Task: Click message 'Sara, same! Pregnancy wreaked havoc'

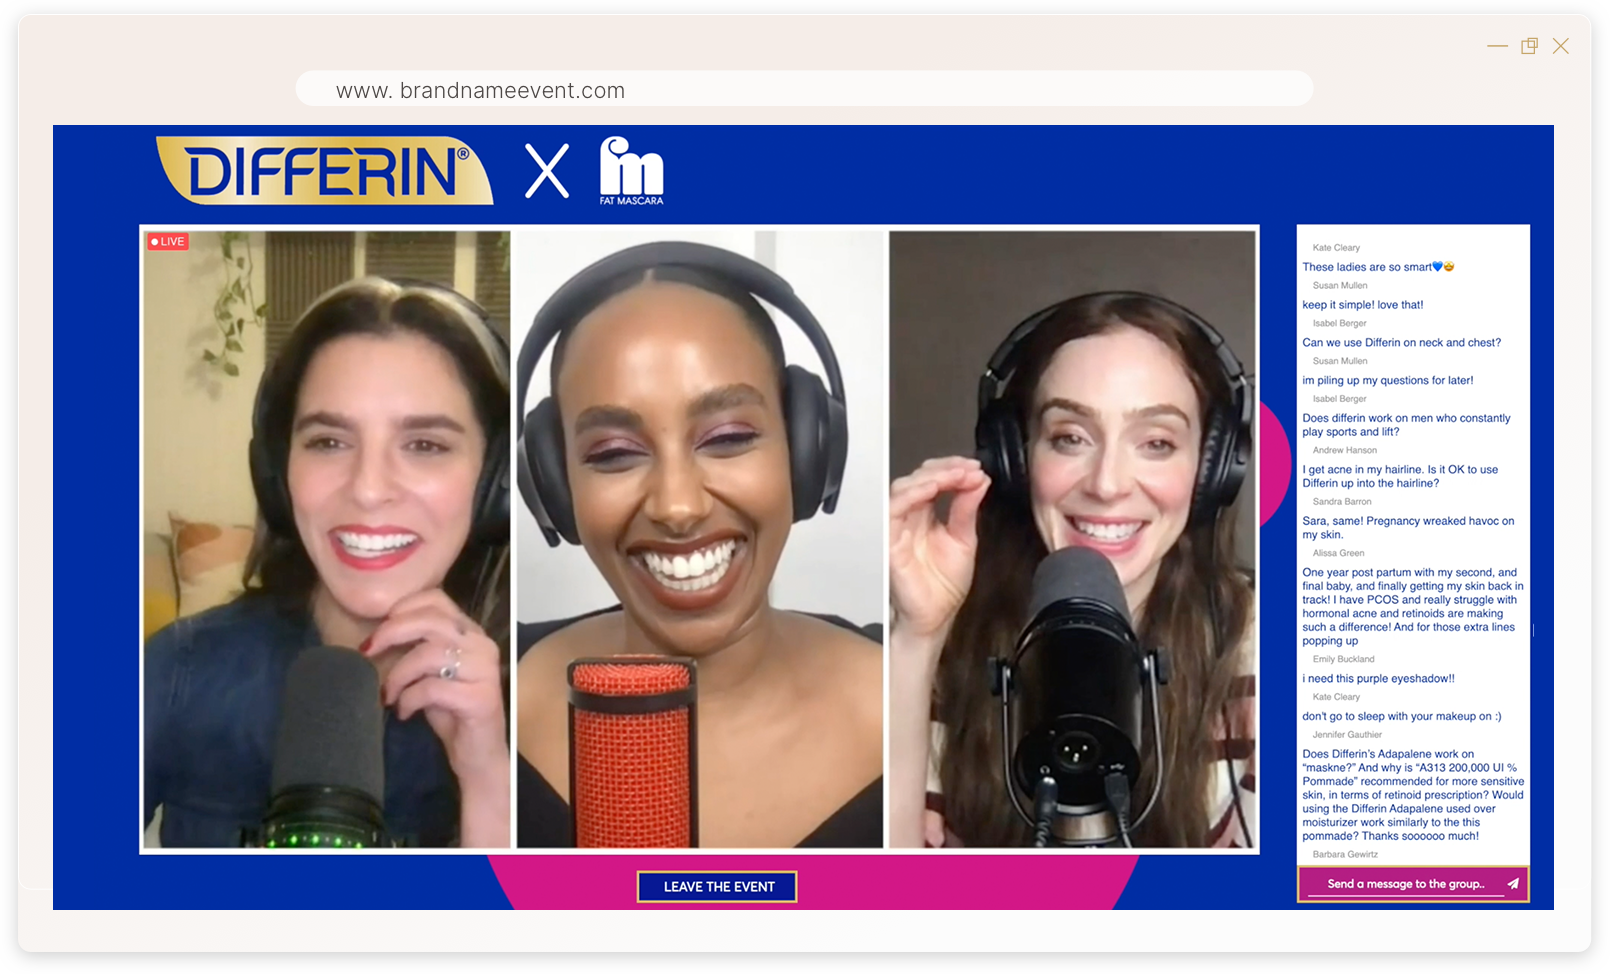Action: click(1408, 528)
